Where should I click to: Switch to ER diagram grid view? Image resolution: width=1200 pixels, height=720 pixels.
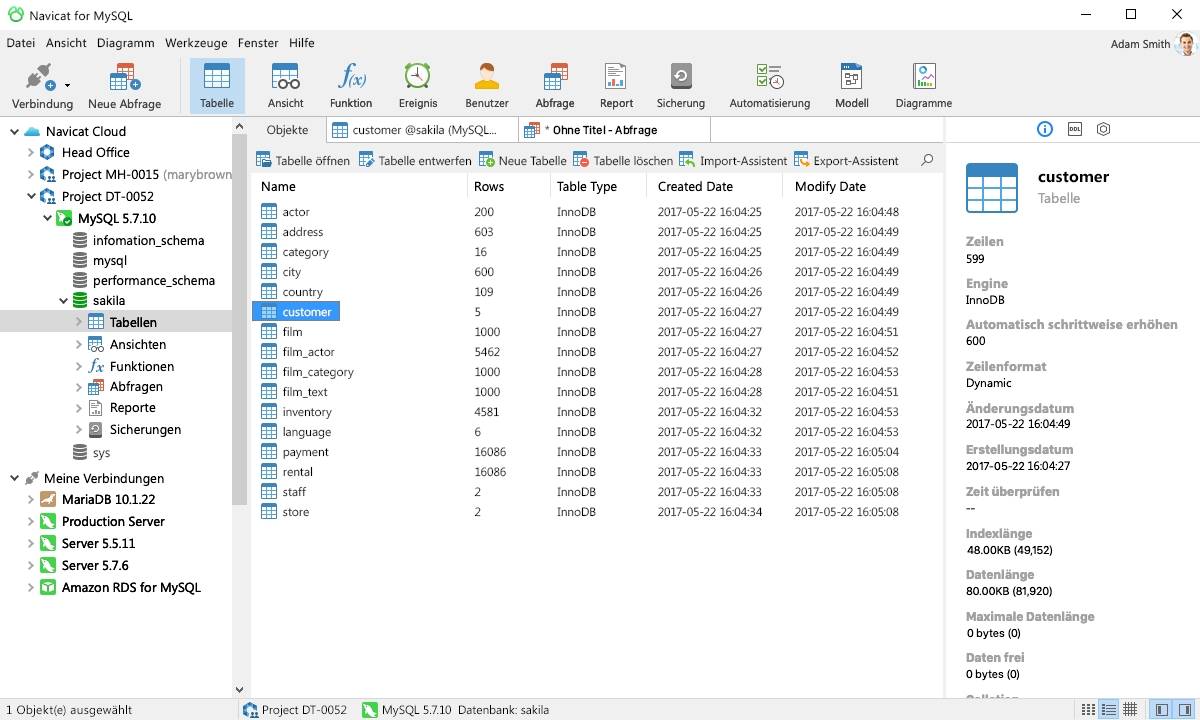pos(1130,709)
